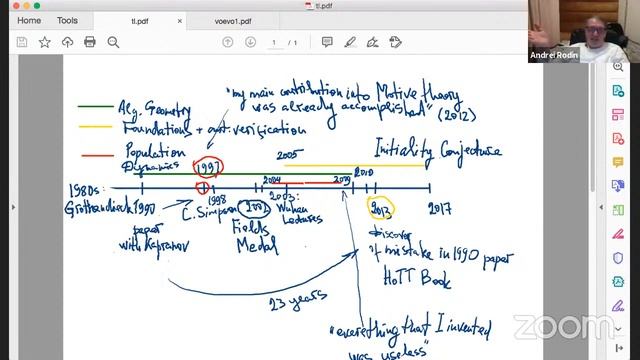
Task: Open the yellow Comment sidebar tool
Action: pyautogui.click(x=618, y=162)
